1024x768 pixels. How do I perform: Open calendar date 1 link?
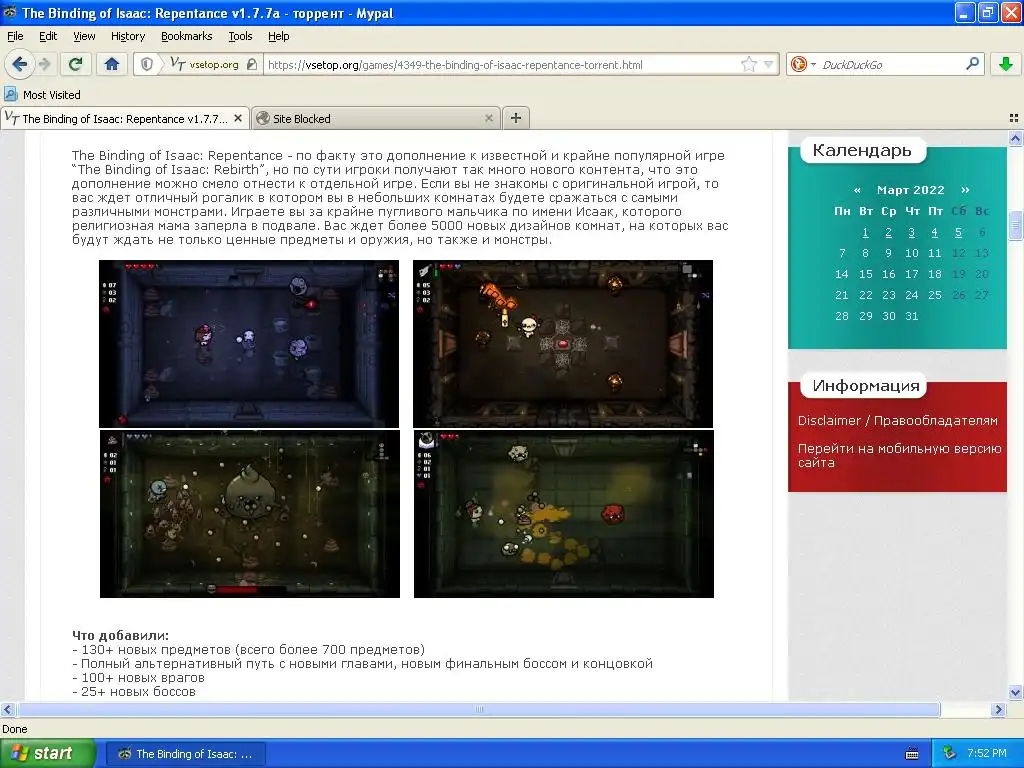click(865, 232)
